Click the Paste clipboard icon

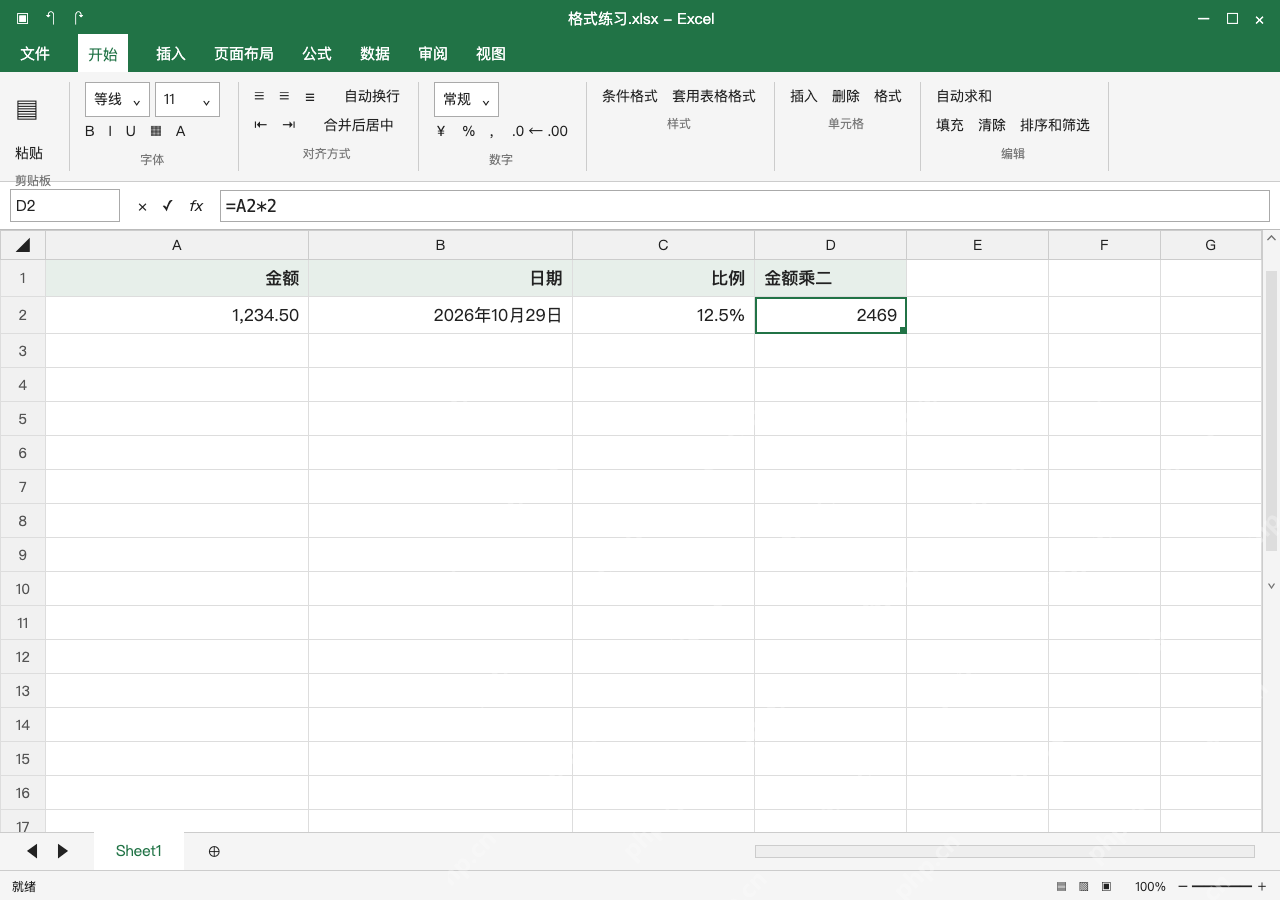point(27,110)
